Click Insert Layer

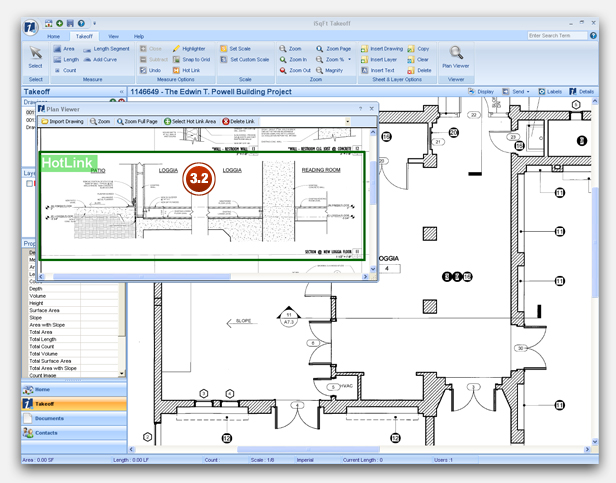[379, 59]
